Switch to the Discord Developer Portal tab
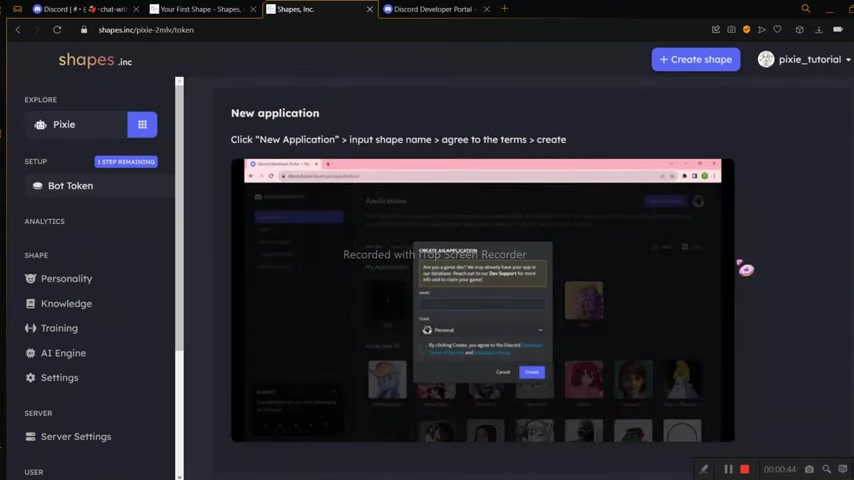The width and height of the screenshot is (854, 480). coord(433,9)
